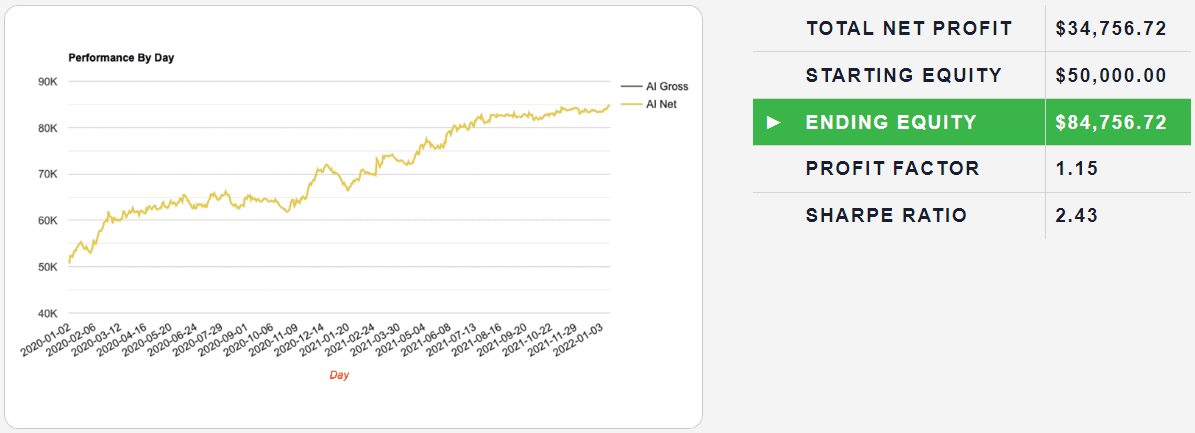Click the 2.43 Sharpe ratio value
Image resolution: width=1195 pixels, height=433 pixels.
pos(1076,215)
